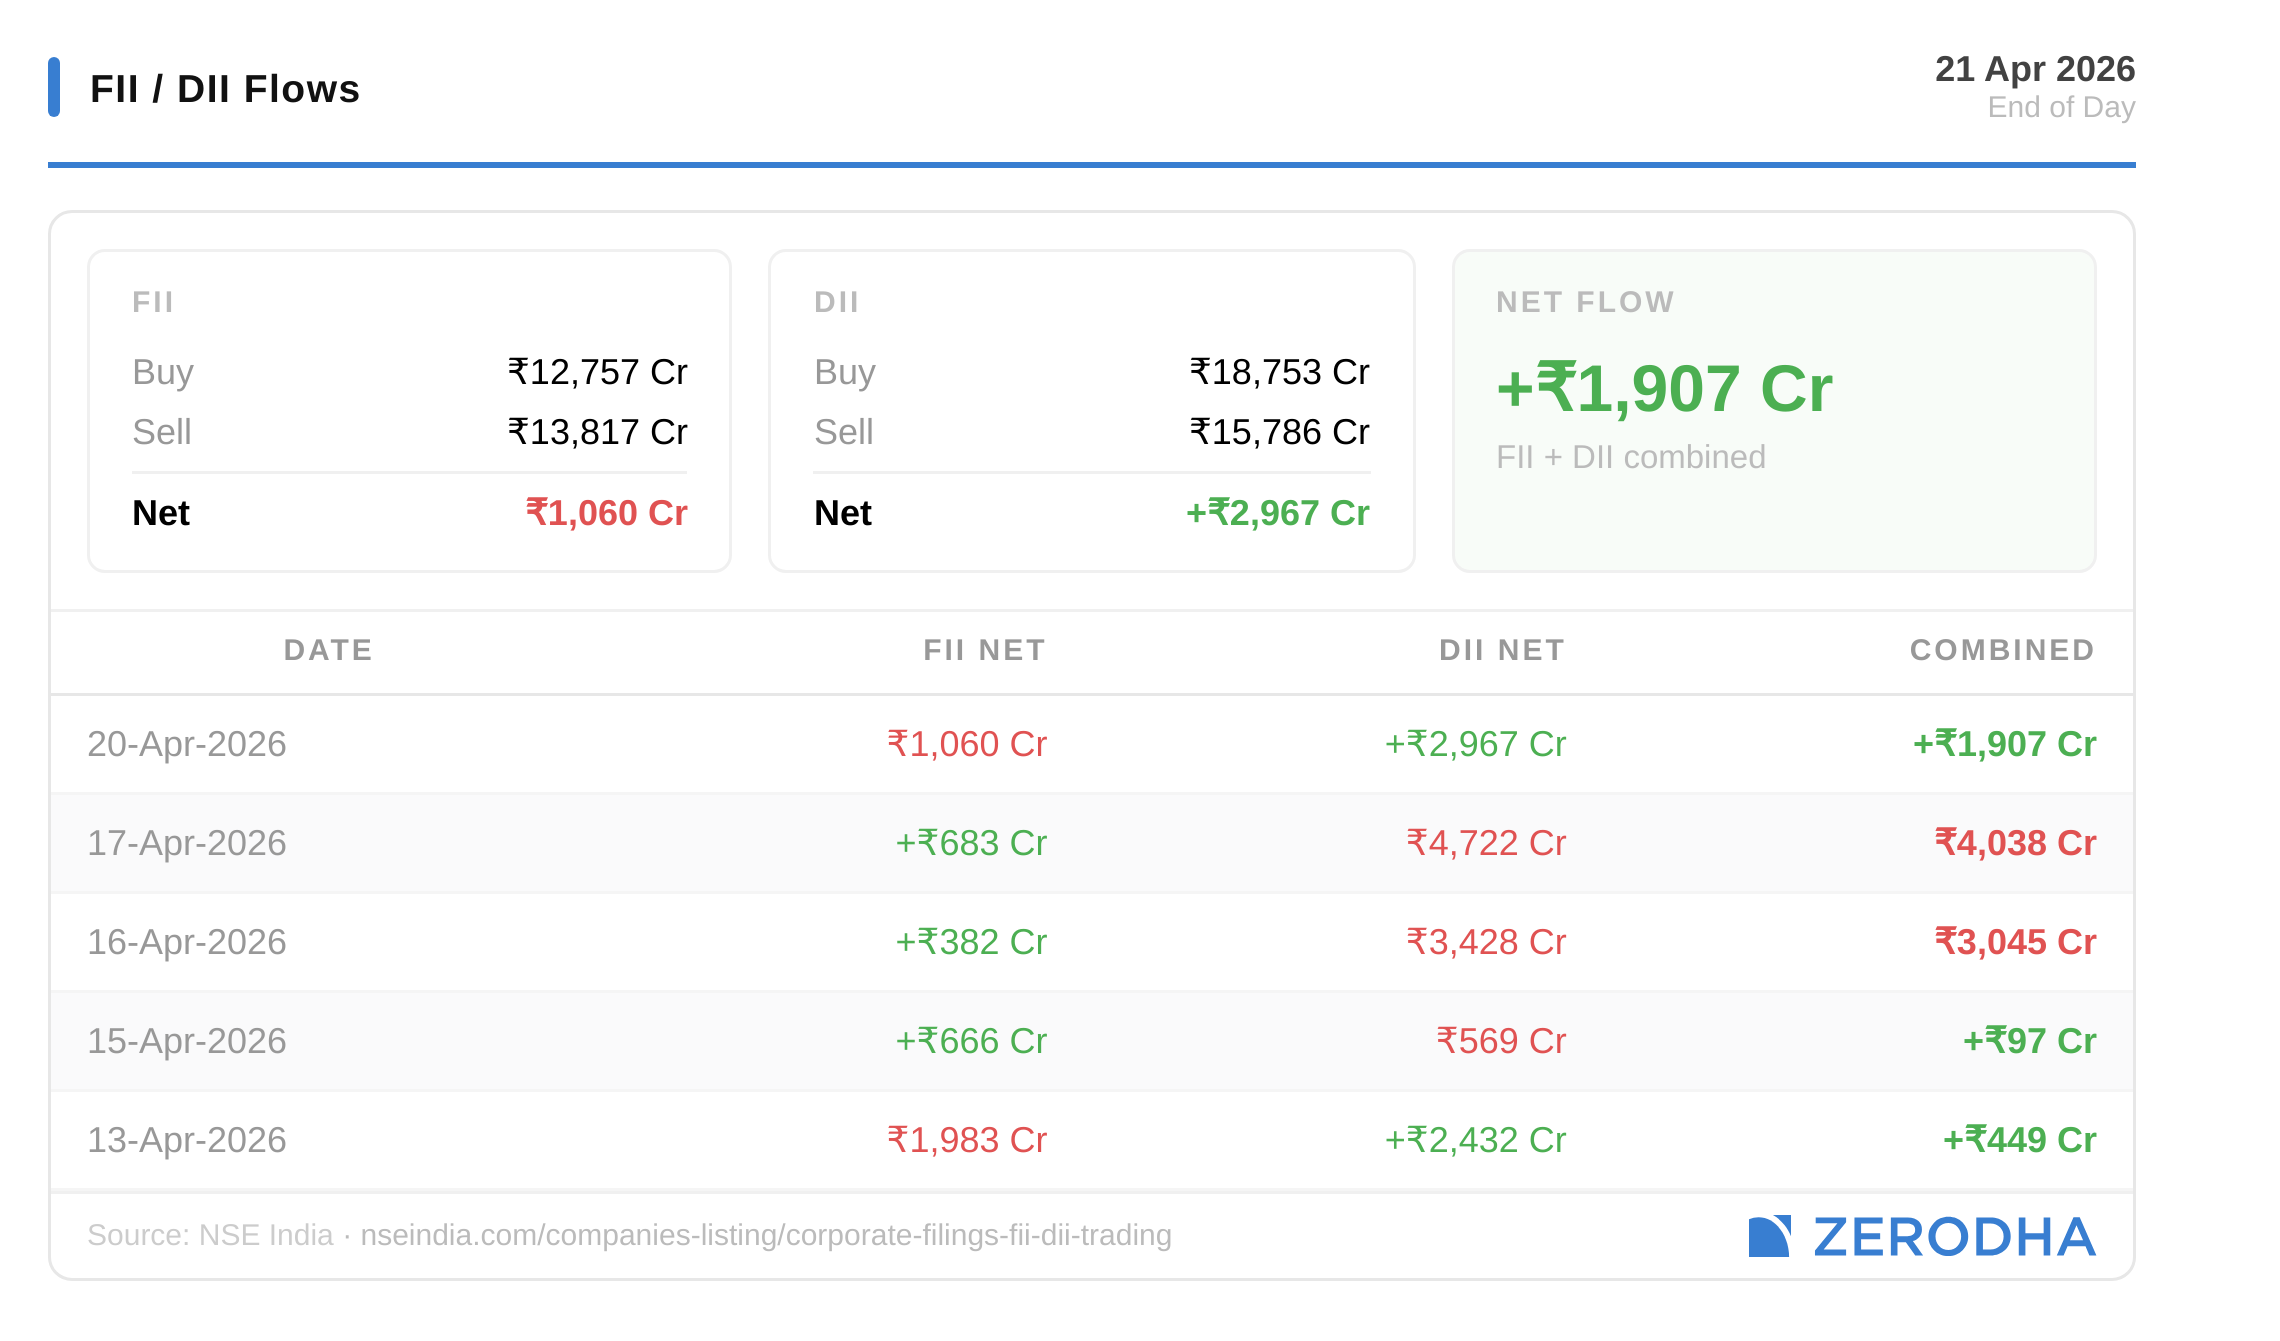Click the FII / DII Flows title
Screen dimensions: 2280x1341
point(224,89)
